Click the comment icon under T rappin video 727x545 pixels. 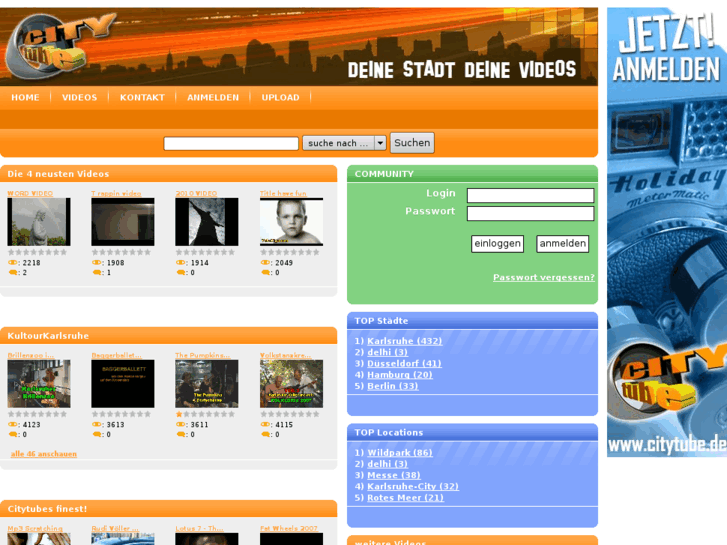pyautogui.click(x=96, y=273)
